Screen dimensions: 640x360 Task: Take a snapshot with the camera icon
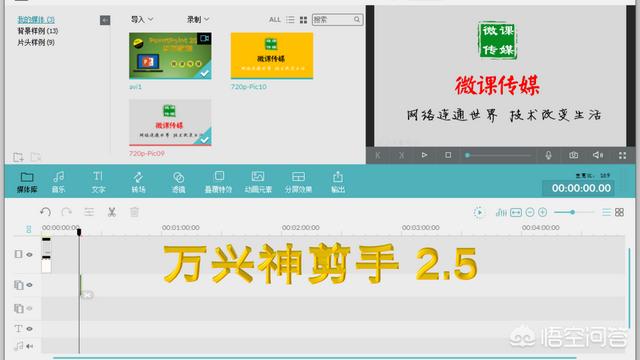[573, 155]
